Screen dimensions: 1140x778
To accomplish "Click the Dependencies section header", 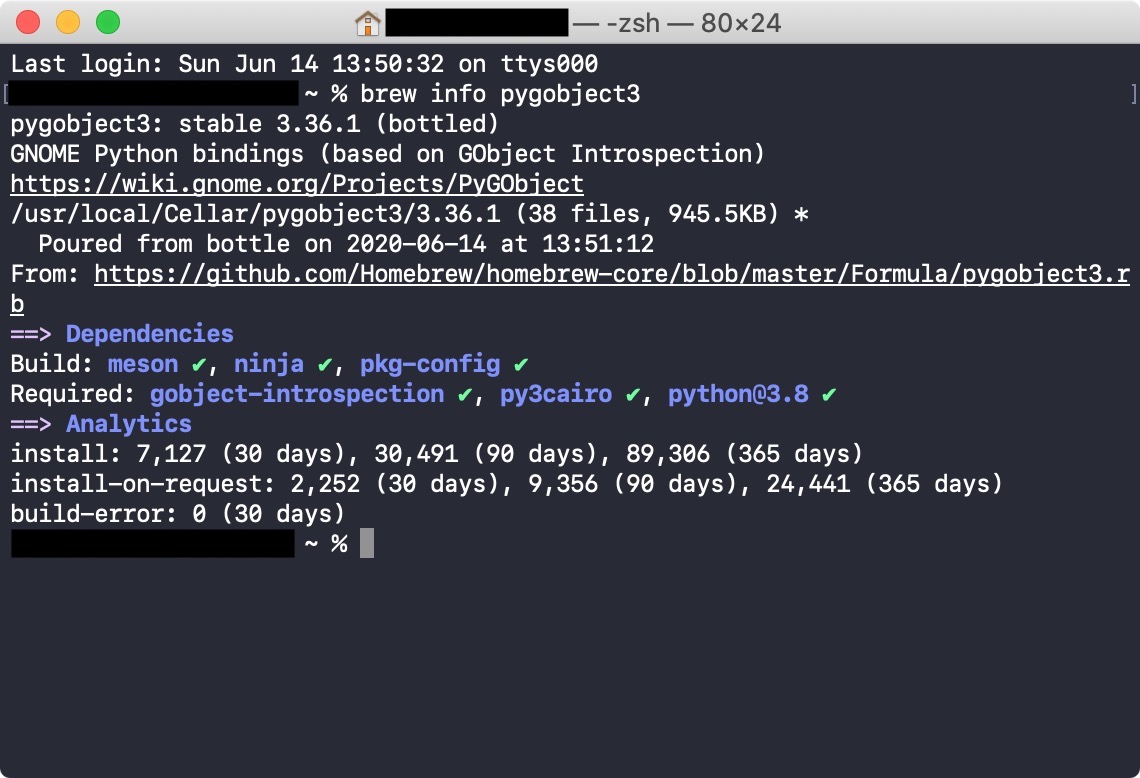I will pyautogui.click(x=149, y=334).
